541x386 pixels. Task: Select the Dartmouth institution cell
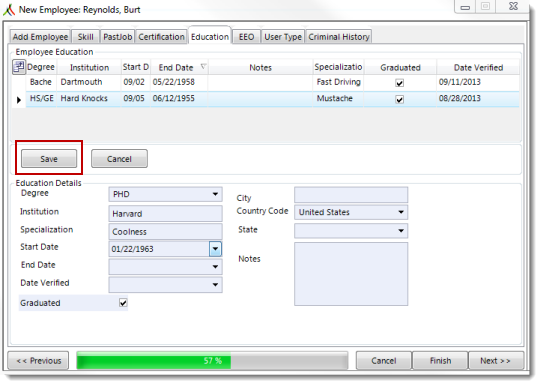[89, 82]
